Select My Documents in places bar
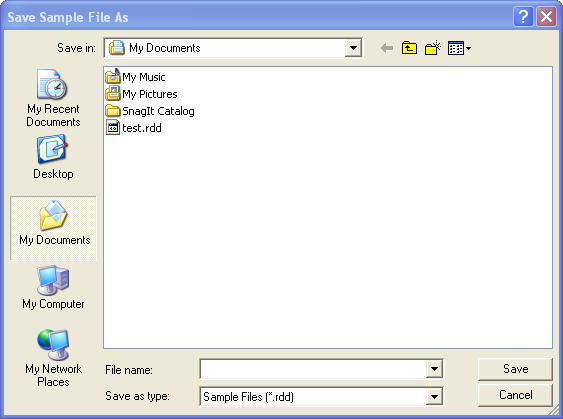Viewport: 563px width, 419px height. click(54, 228)
